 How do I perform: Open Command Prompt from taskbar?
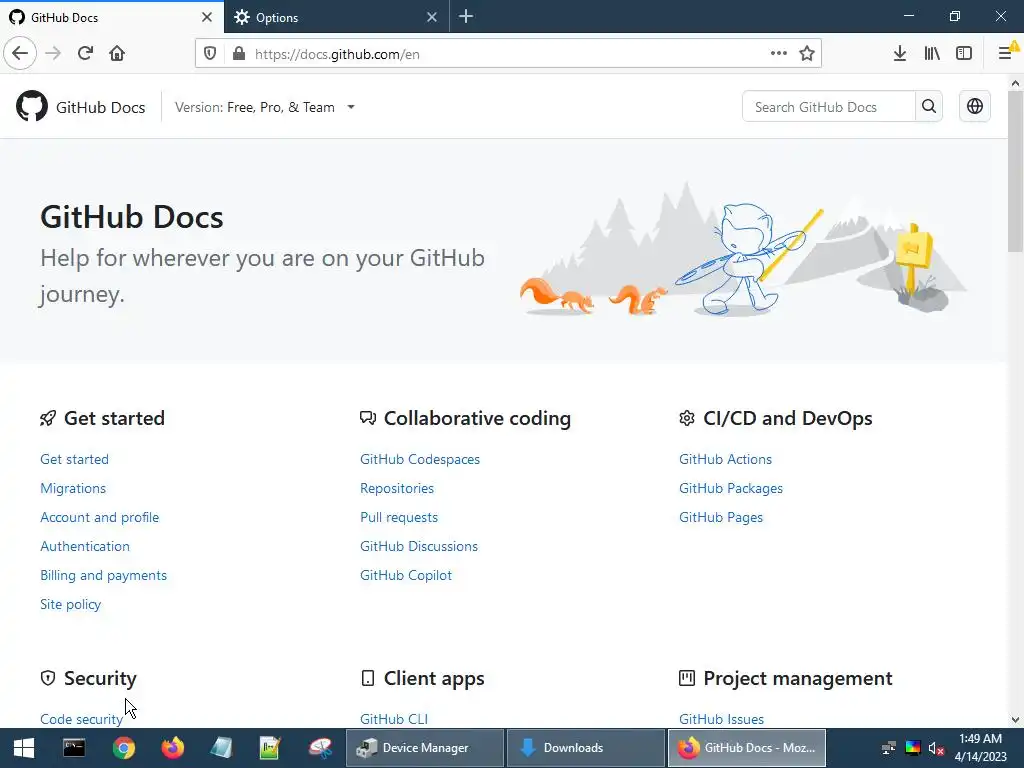(x=74, y=748)
